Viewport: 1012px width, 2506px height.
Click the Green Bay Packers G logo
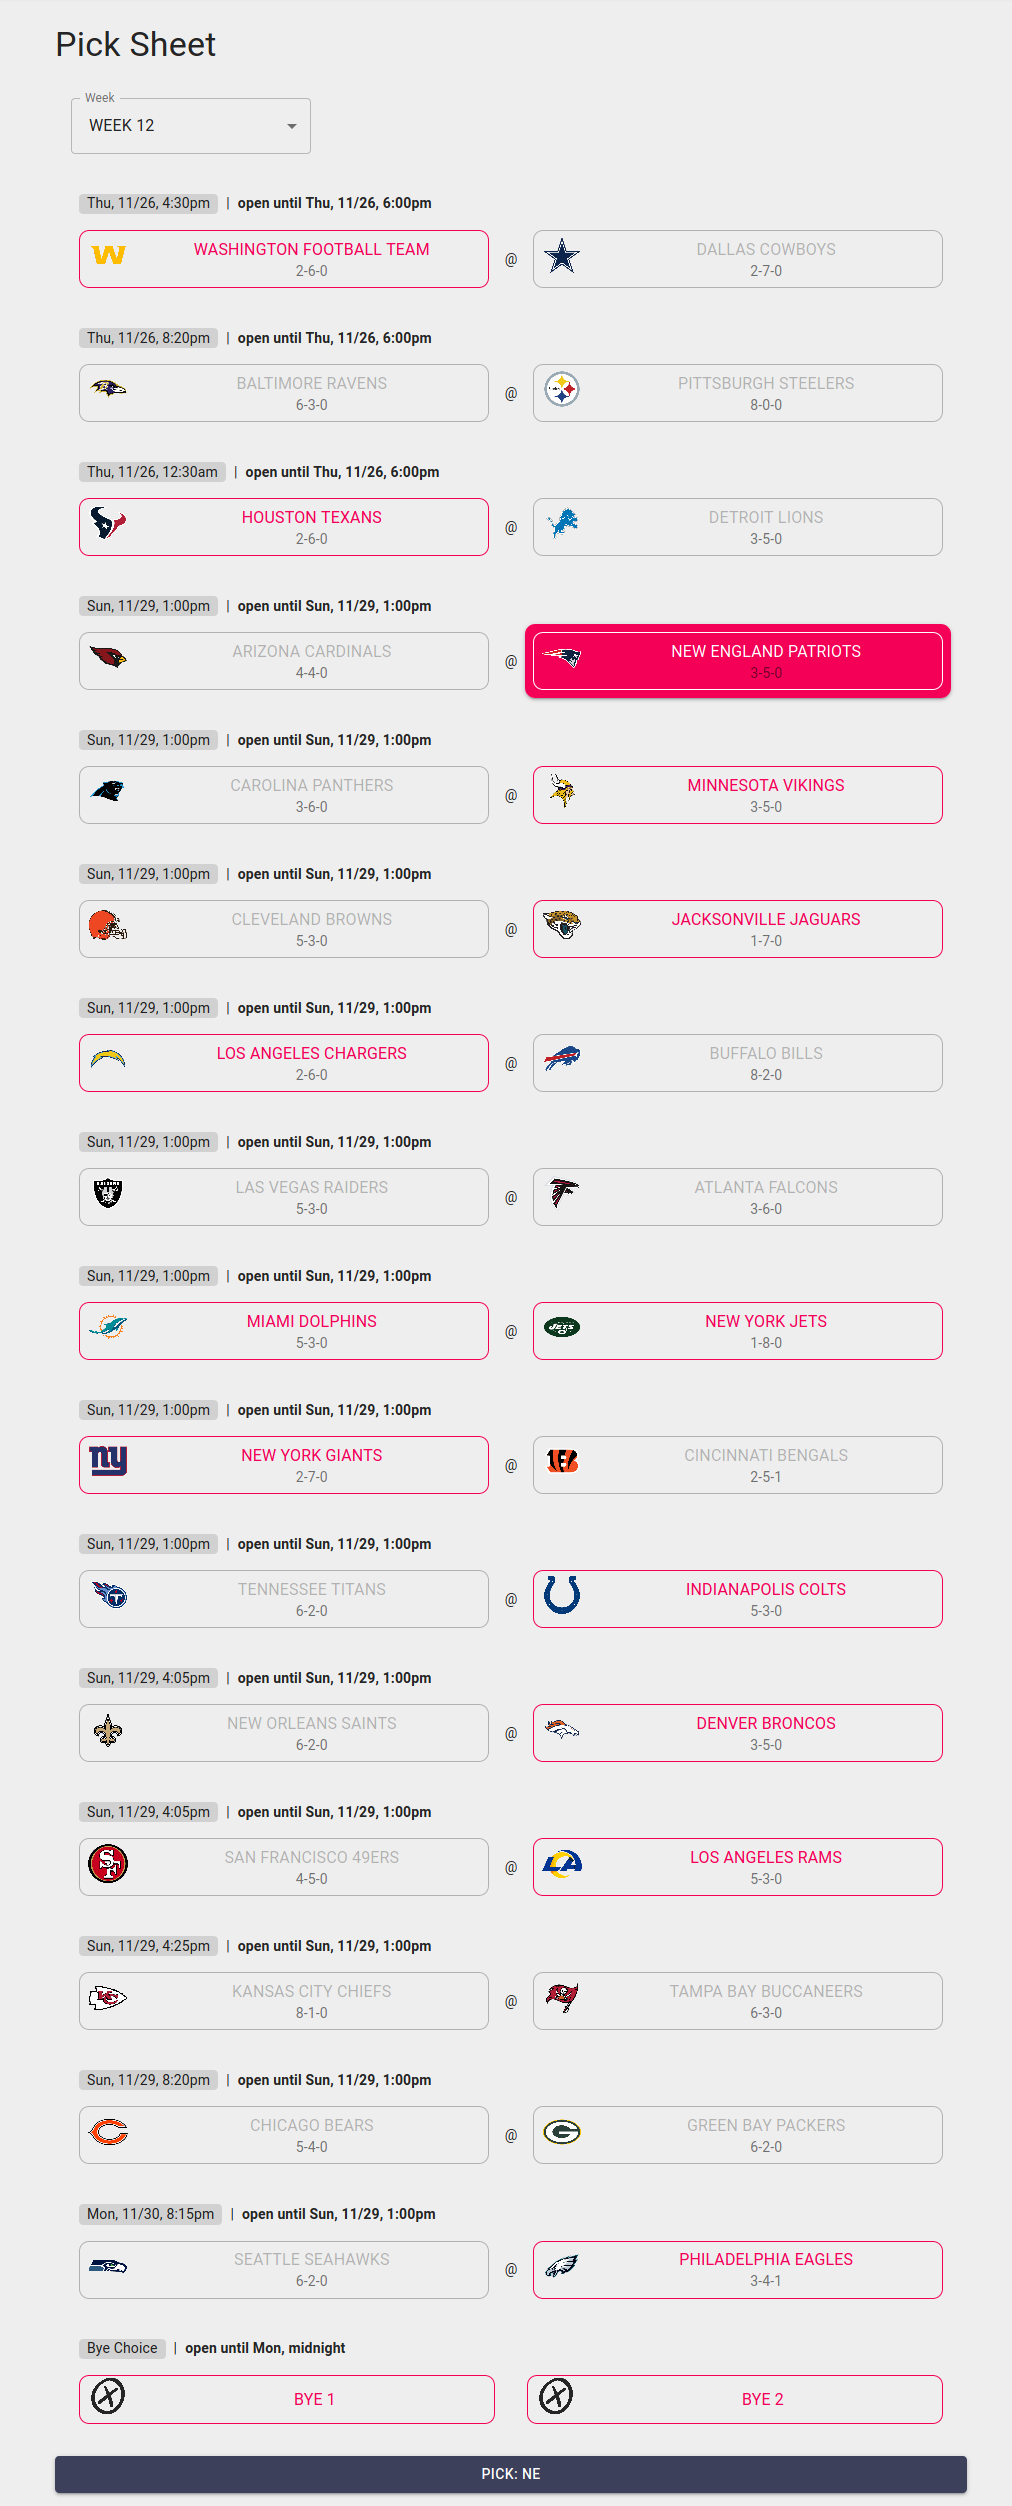562,2131
